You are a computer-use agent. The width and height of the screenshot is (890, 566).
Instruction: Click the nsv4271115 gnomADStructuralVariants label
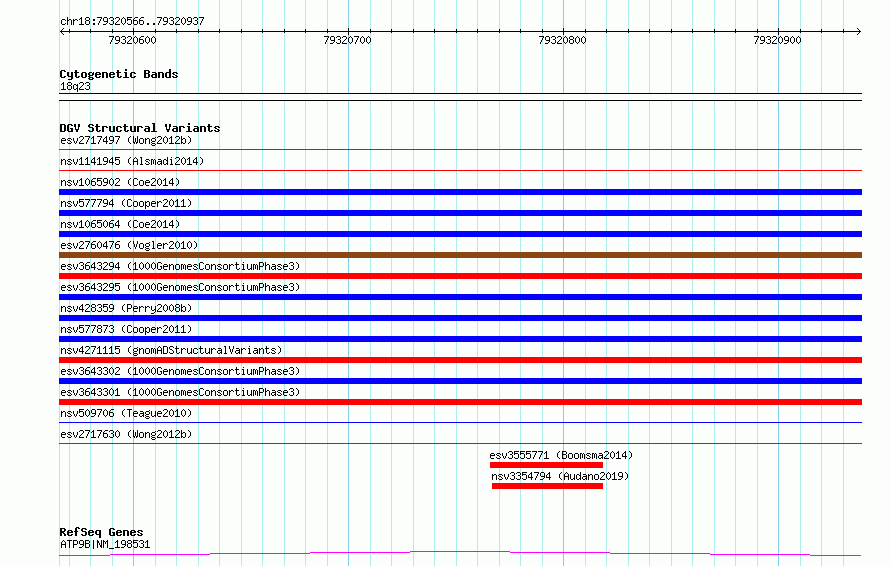click(171, 350)
